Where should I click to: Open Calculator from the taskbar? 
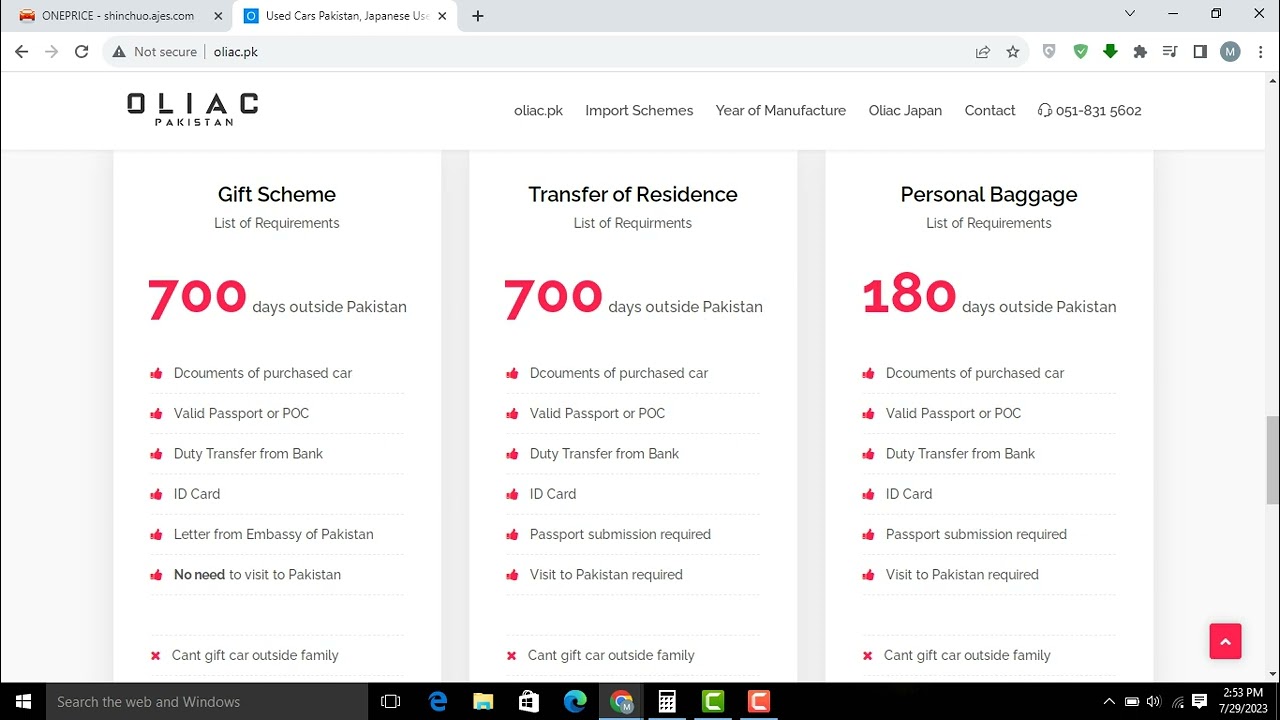pos(667,702)
